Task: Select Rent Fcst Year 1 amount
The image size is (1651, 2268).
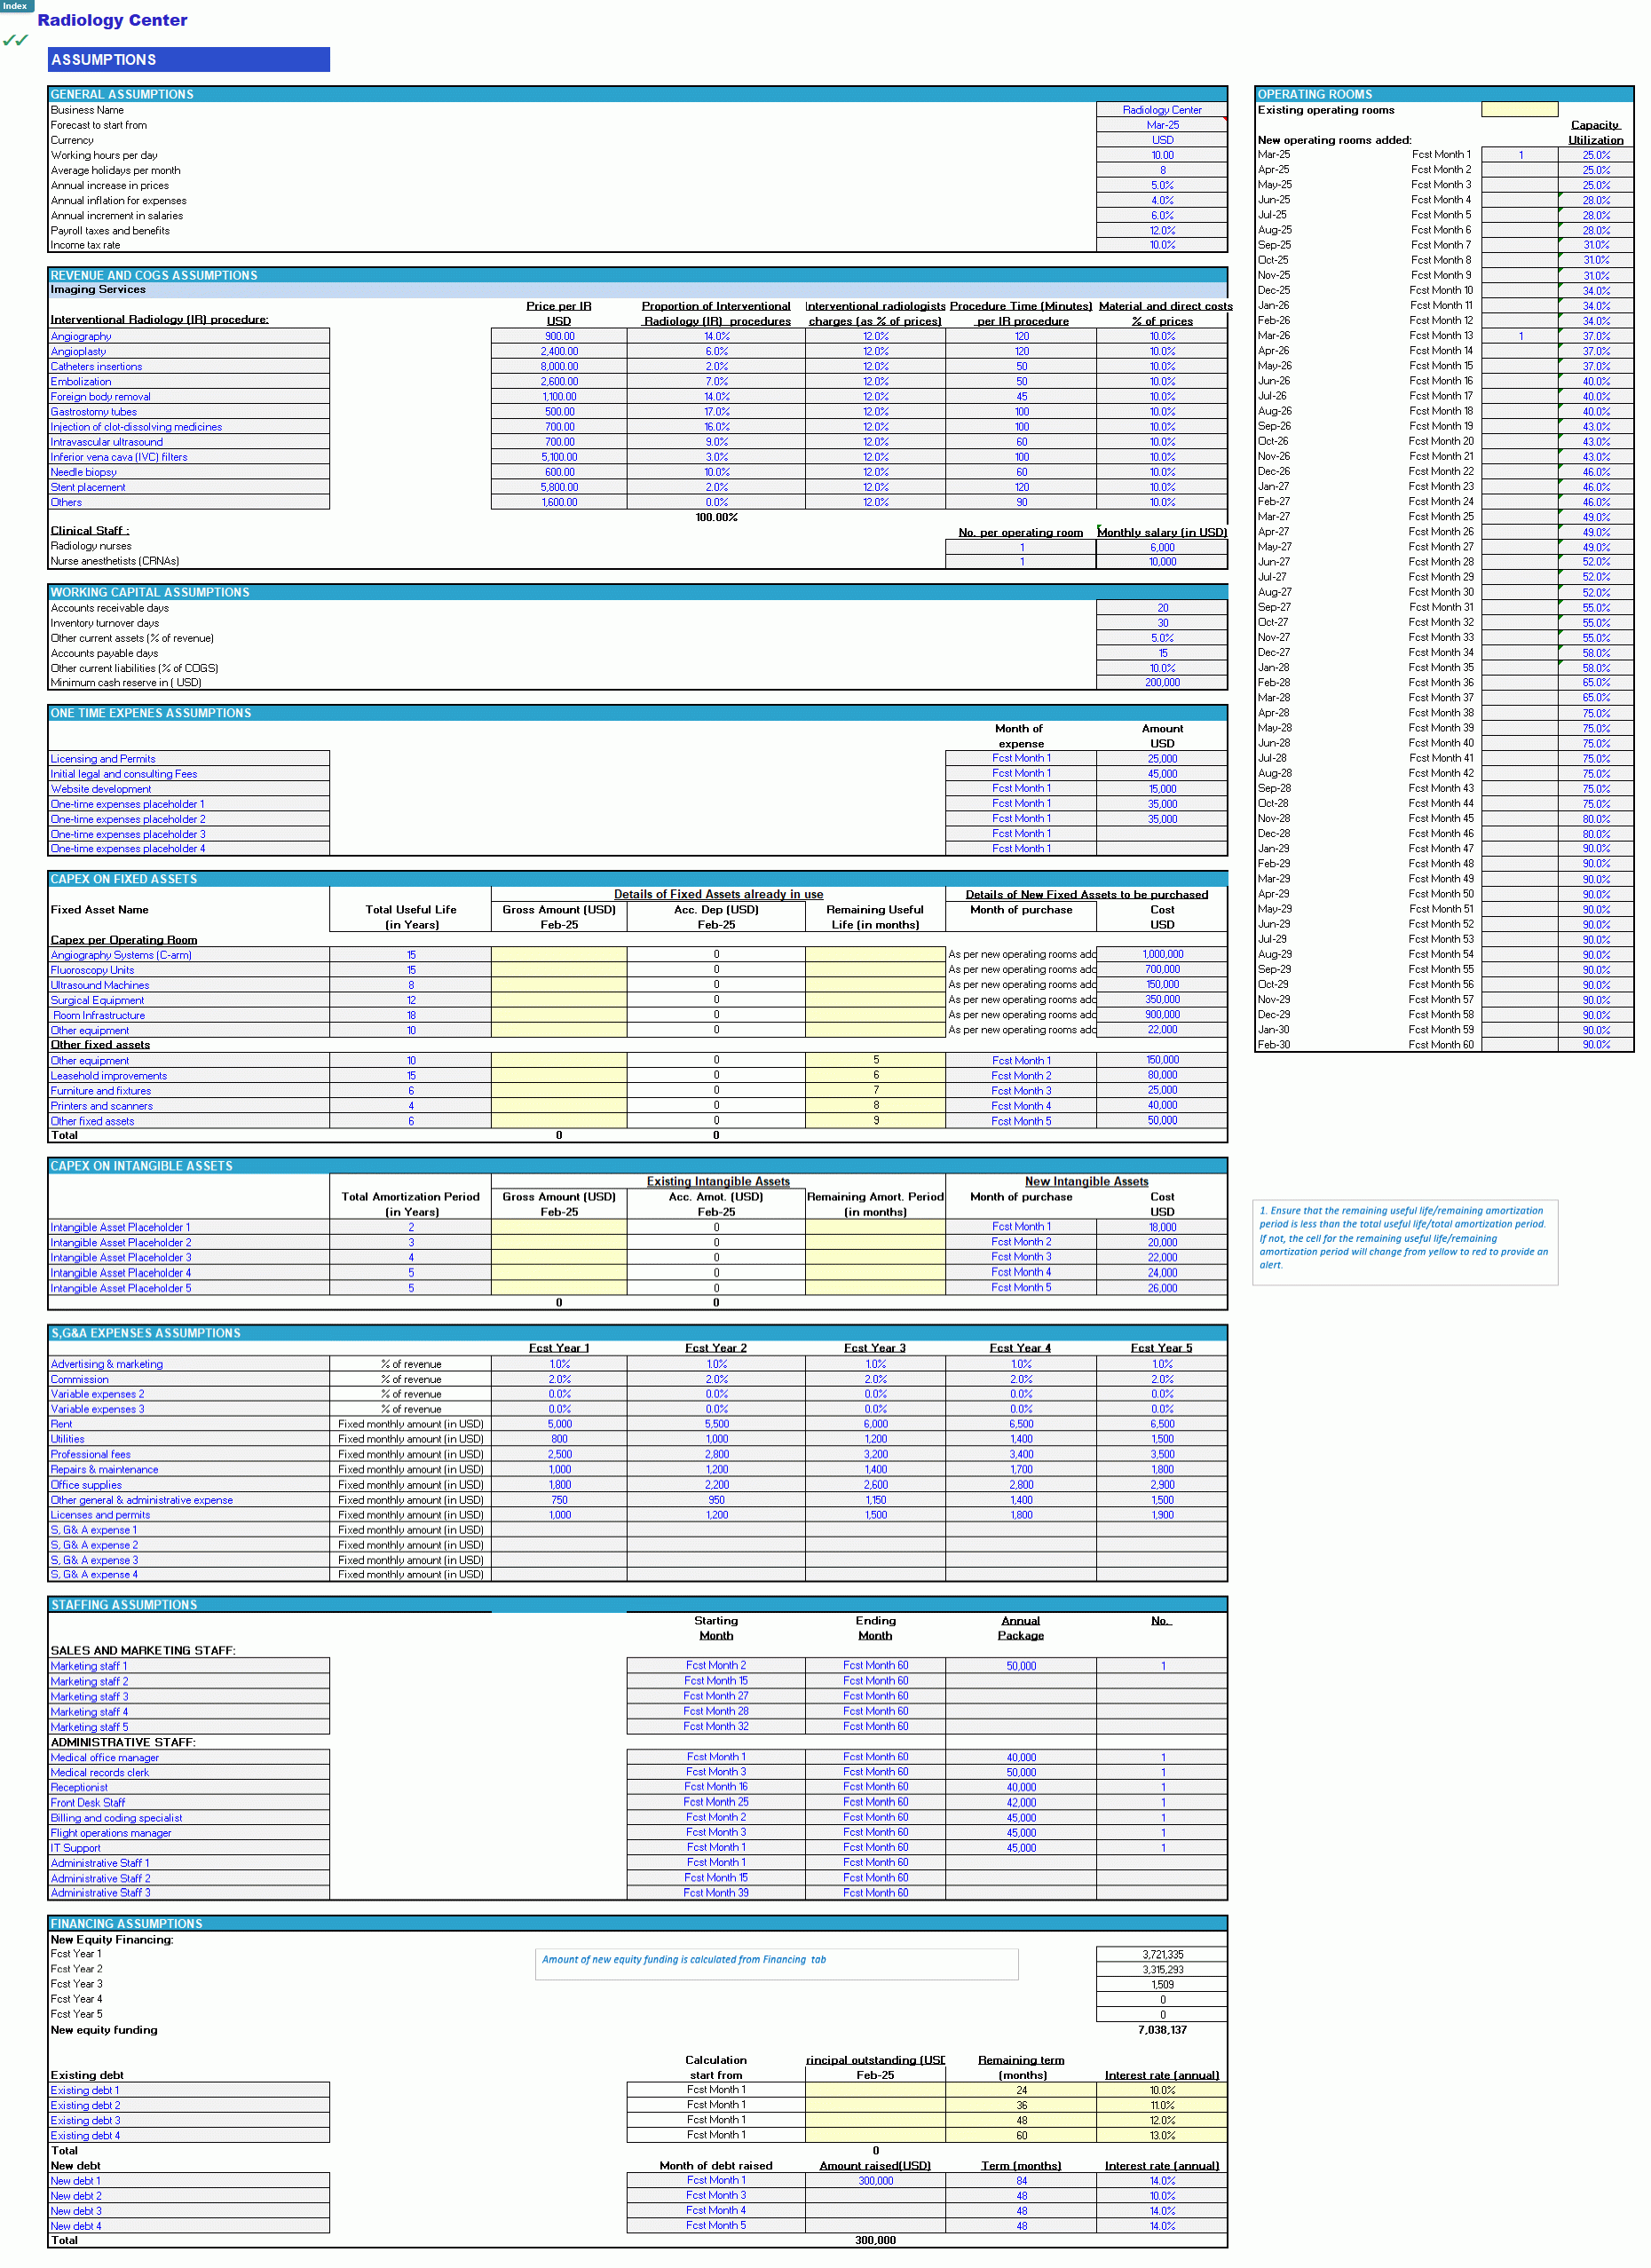Action: pos(559,1424)
